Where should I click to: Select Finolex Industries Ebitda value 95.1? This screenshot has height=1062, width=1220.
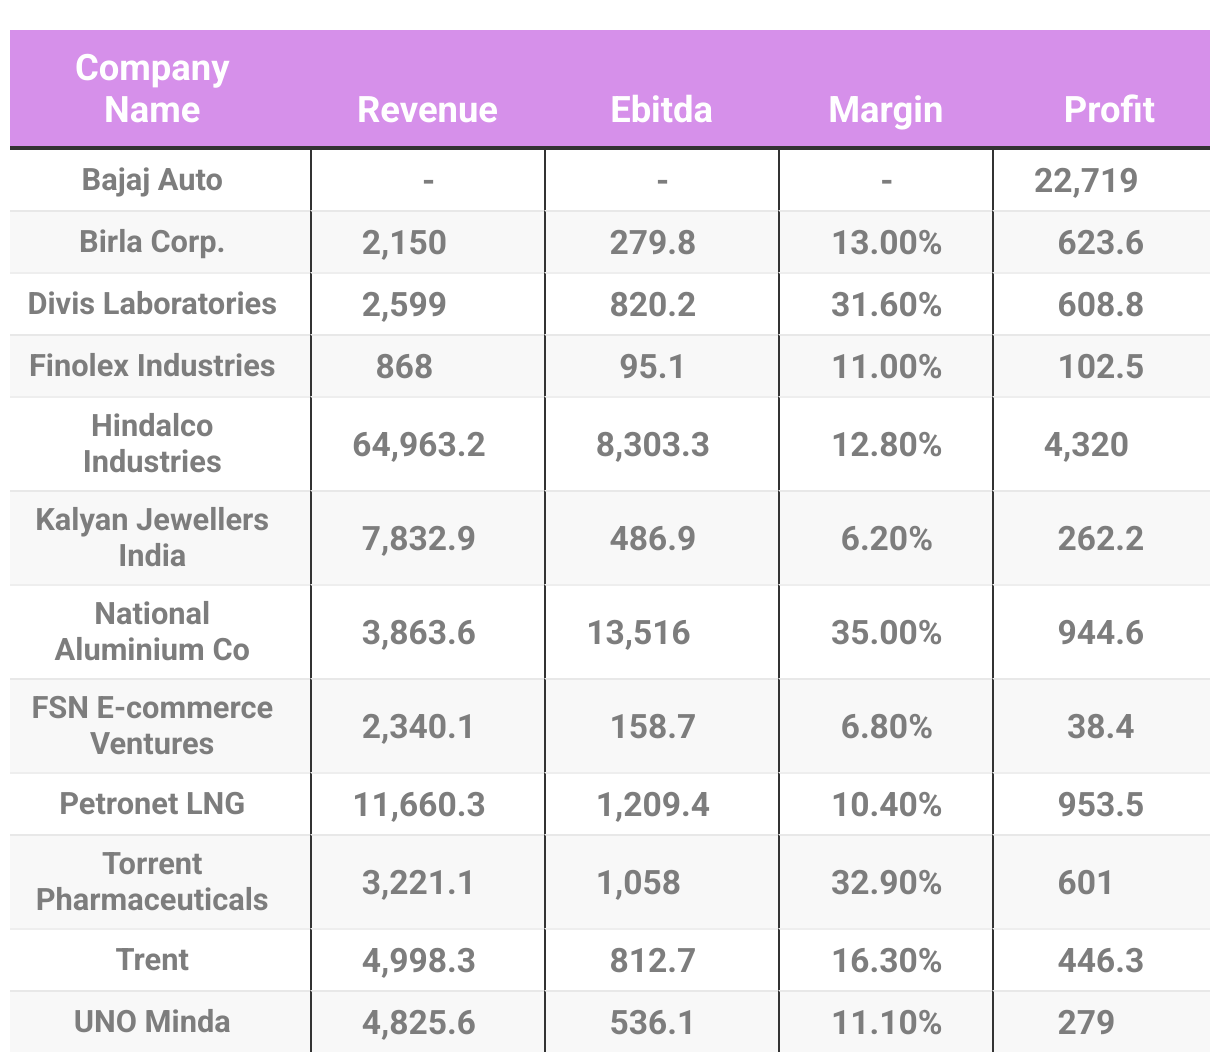tap(652, 367)
